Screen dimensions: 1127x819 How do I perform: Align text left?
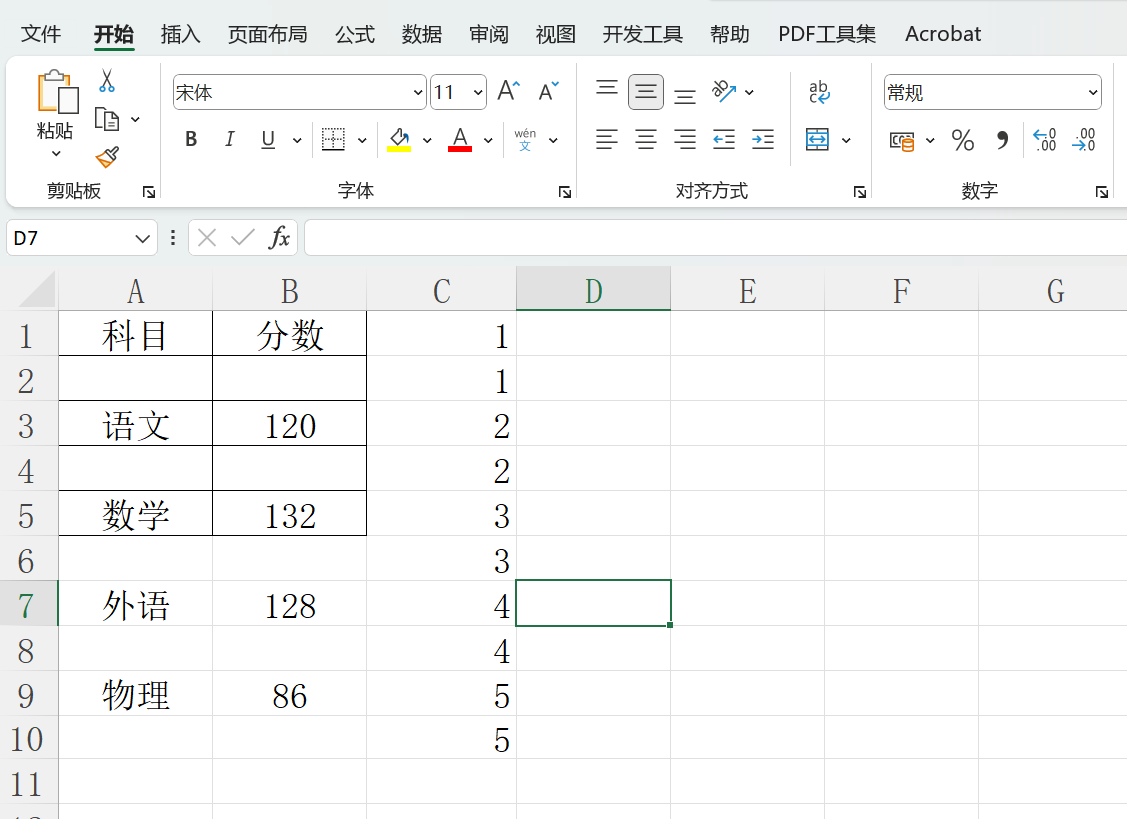(x=607, y=139)
